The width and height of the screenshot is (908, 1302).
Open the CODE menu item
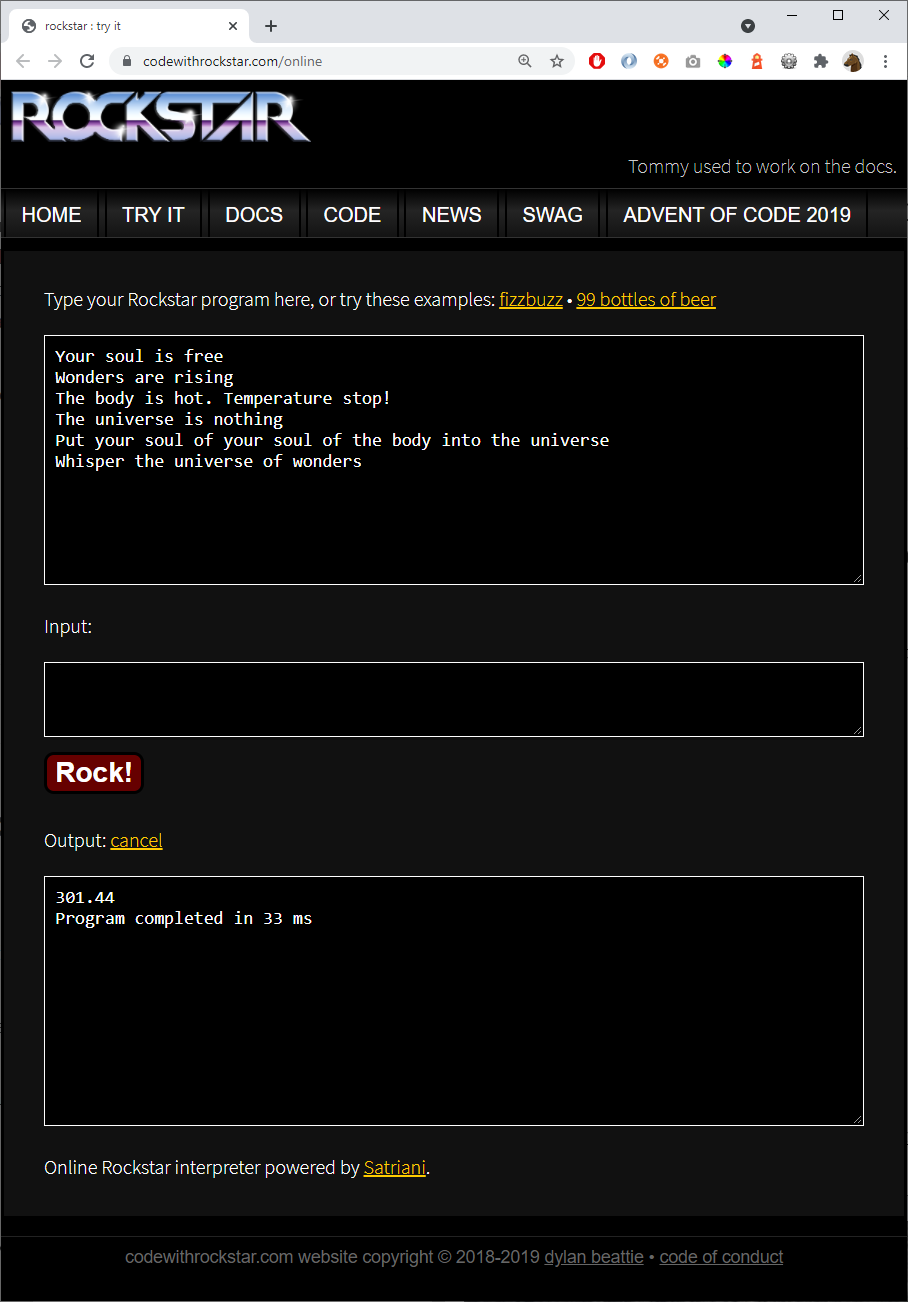pos(352,214)
